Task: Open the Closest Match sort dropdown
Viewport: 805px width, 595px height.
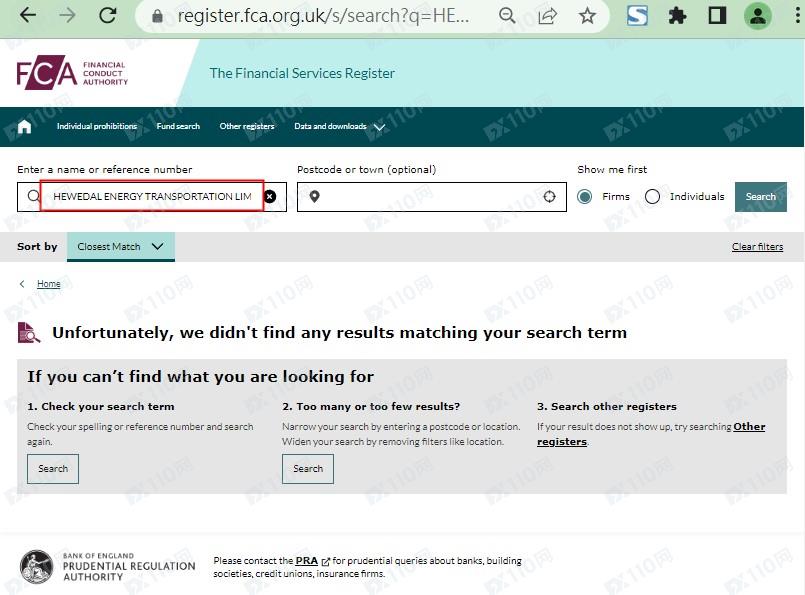Action: pos(121,246)
